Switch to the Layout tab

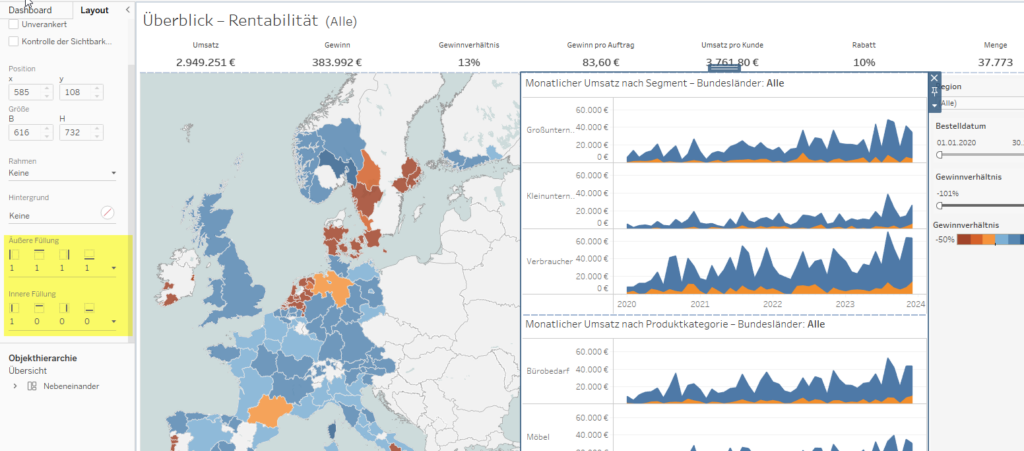coord(95,10)
